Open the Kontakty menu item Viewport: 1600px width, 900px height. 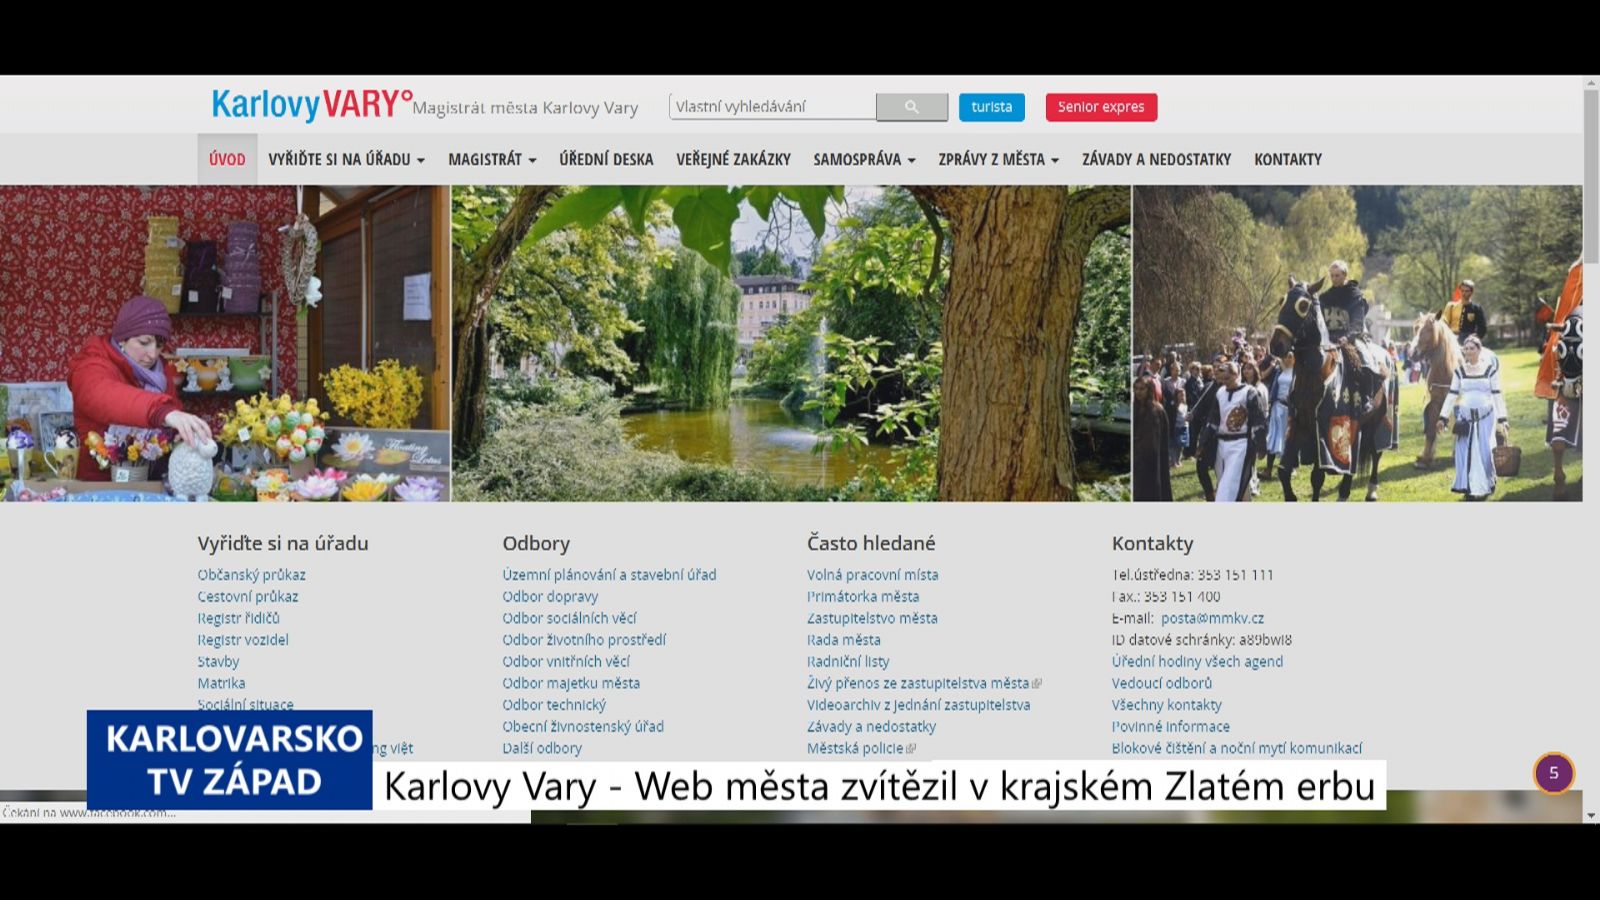pyautogui.click(x=1288, y=159)
